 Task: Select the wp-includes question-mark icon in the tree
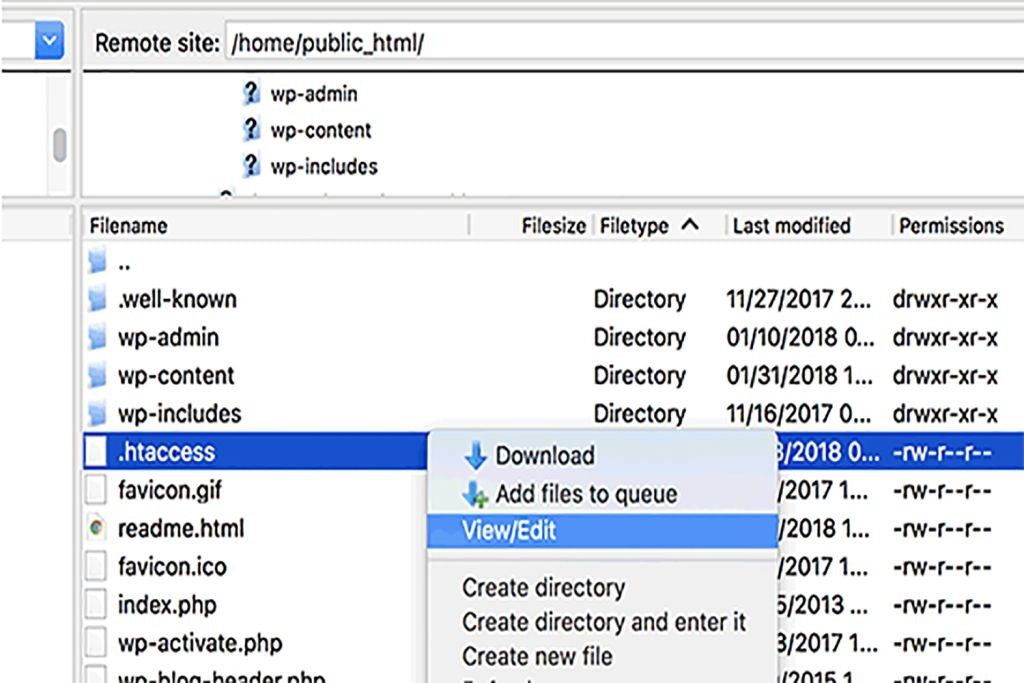click(250, 166)
